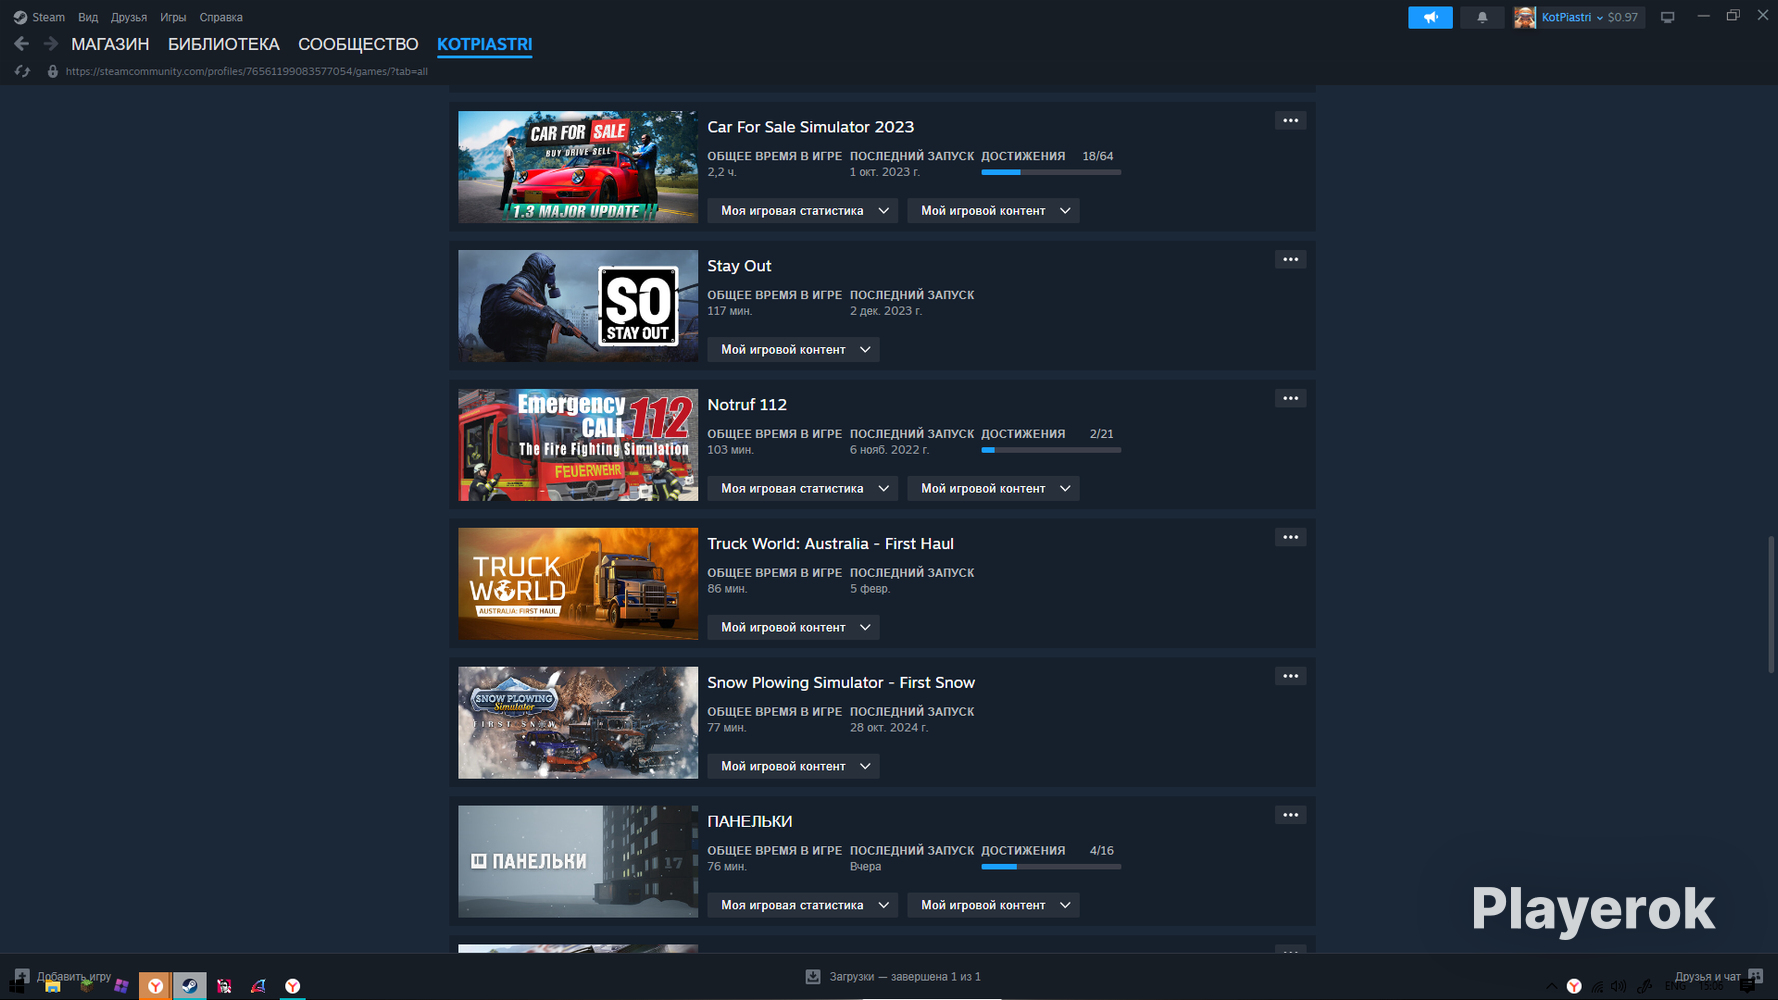Switch to the БИБЛИОТЕКА tab
Screen dimensions: 1778x1000
(224, 44)
